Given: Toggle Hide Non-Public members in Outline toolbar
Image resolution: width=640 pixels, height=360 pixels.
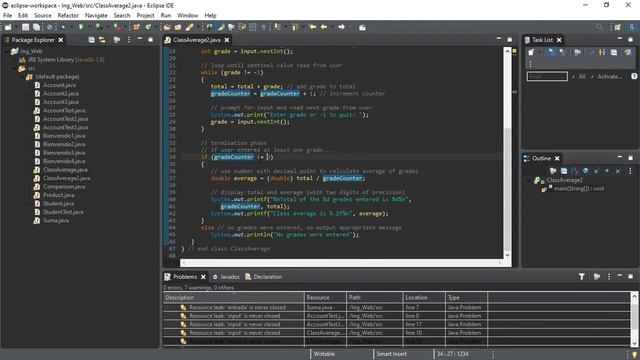Looking at the screenshot, I should click(607, 171).
